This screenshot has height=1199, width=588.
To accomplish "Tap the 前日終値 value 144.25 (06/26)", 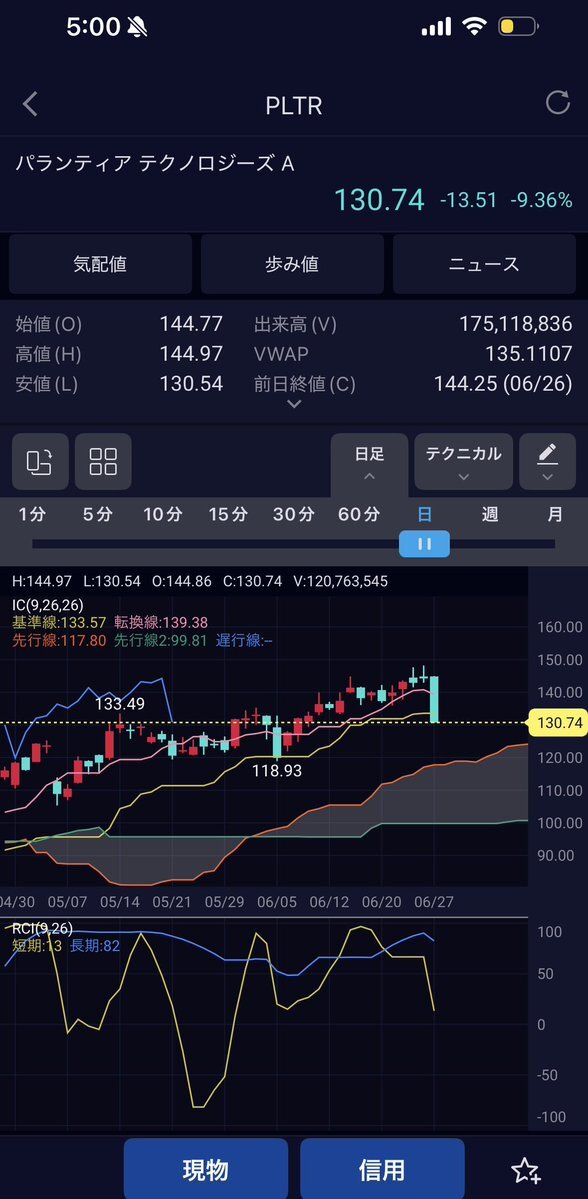I will tap(502, 384).
